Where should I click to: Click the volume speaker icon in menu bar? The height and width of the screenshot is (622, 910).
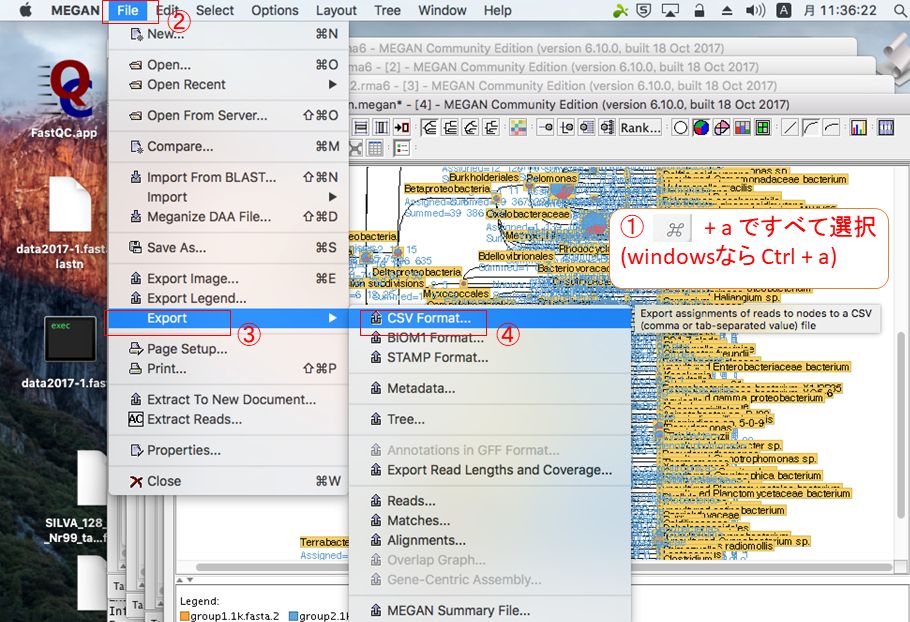(755, 10)
